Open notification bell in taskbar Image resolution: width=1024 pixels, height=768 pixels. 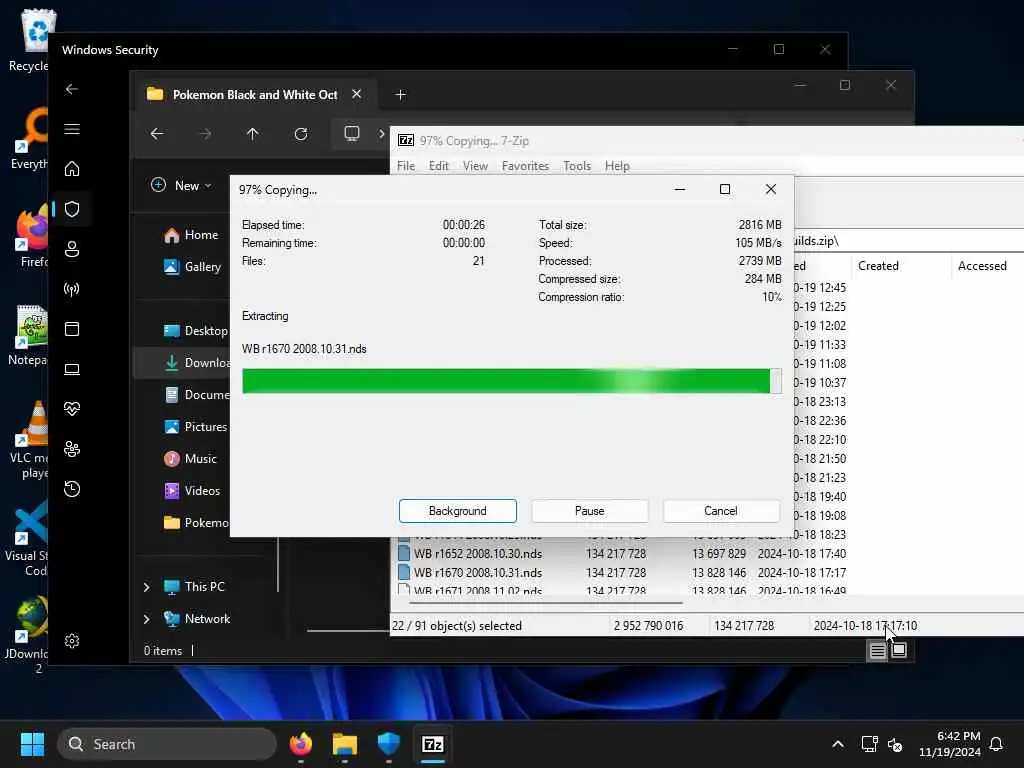[x=997, y=744]
